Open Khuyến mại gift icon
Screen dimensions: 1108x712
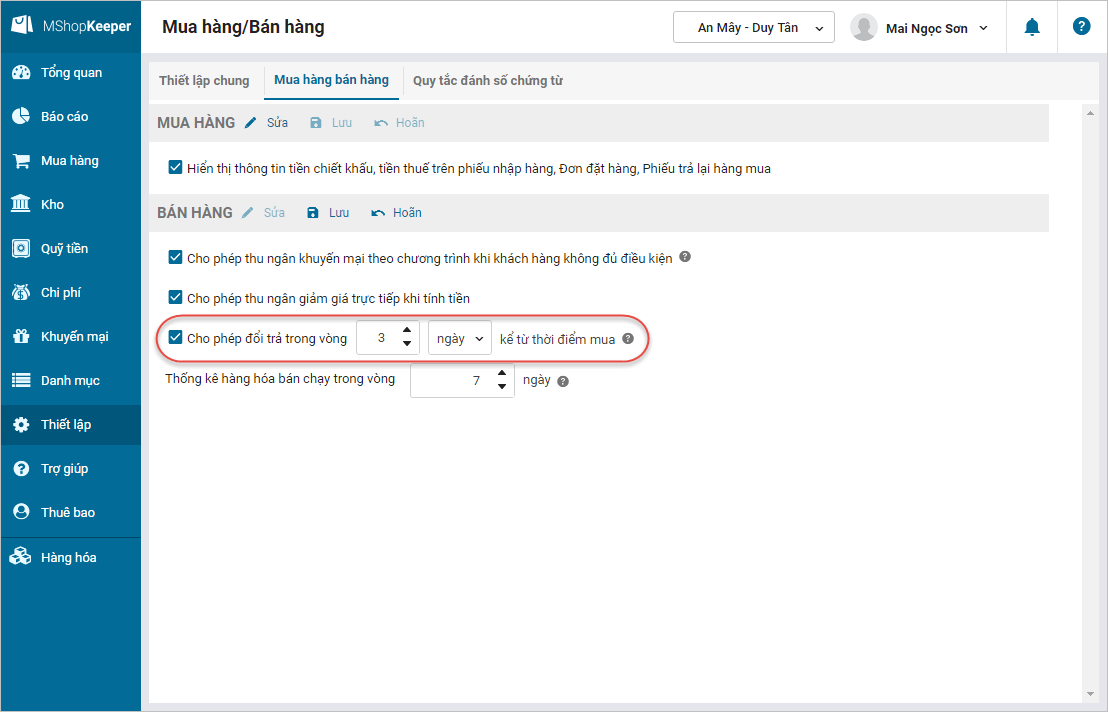21,336
